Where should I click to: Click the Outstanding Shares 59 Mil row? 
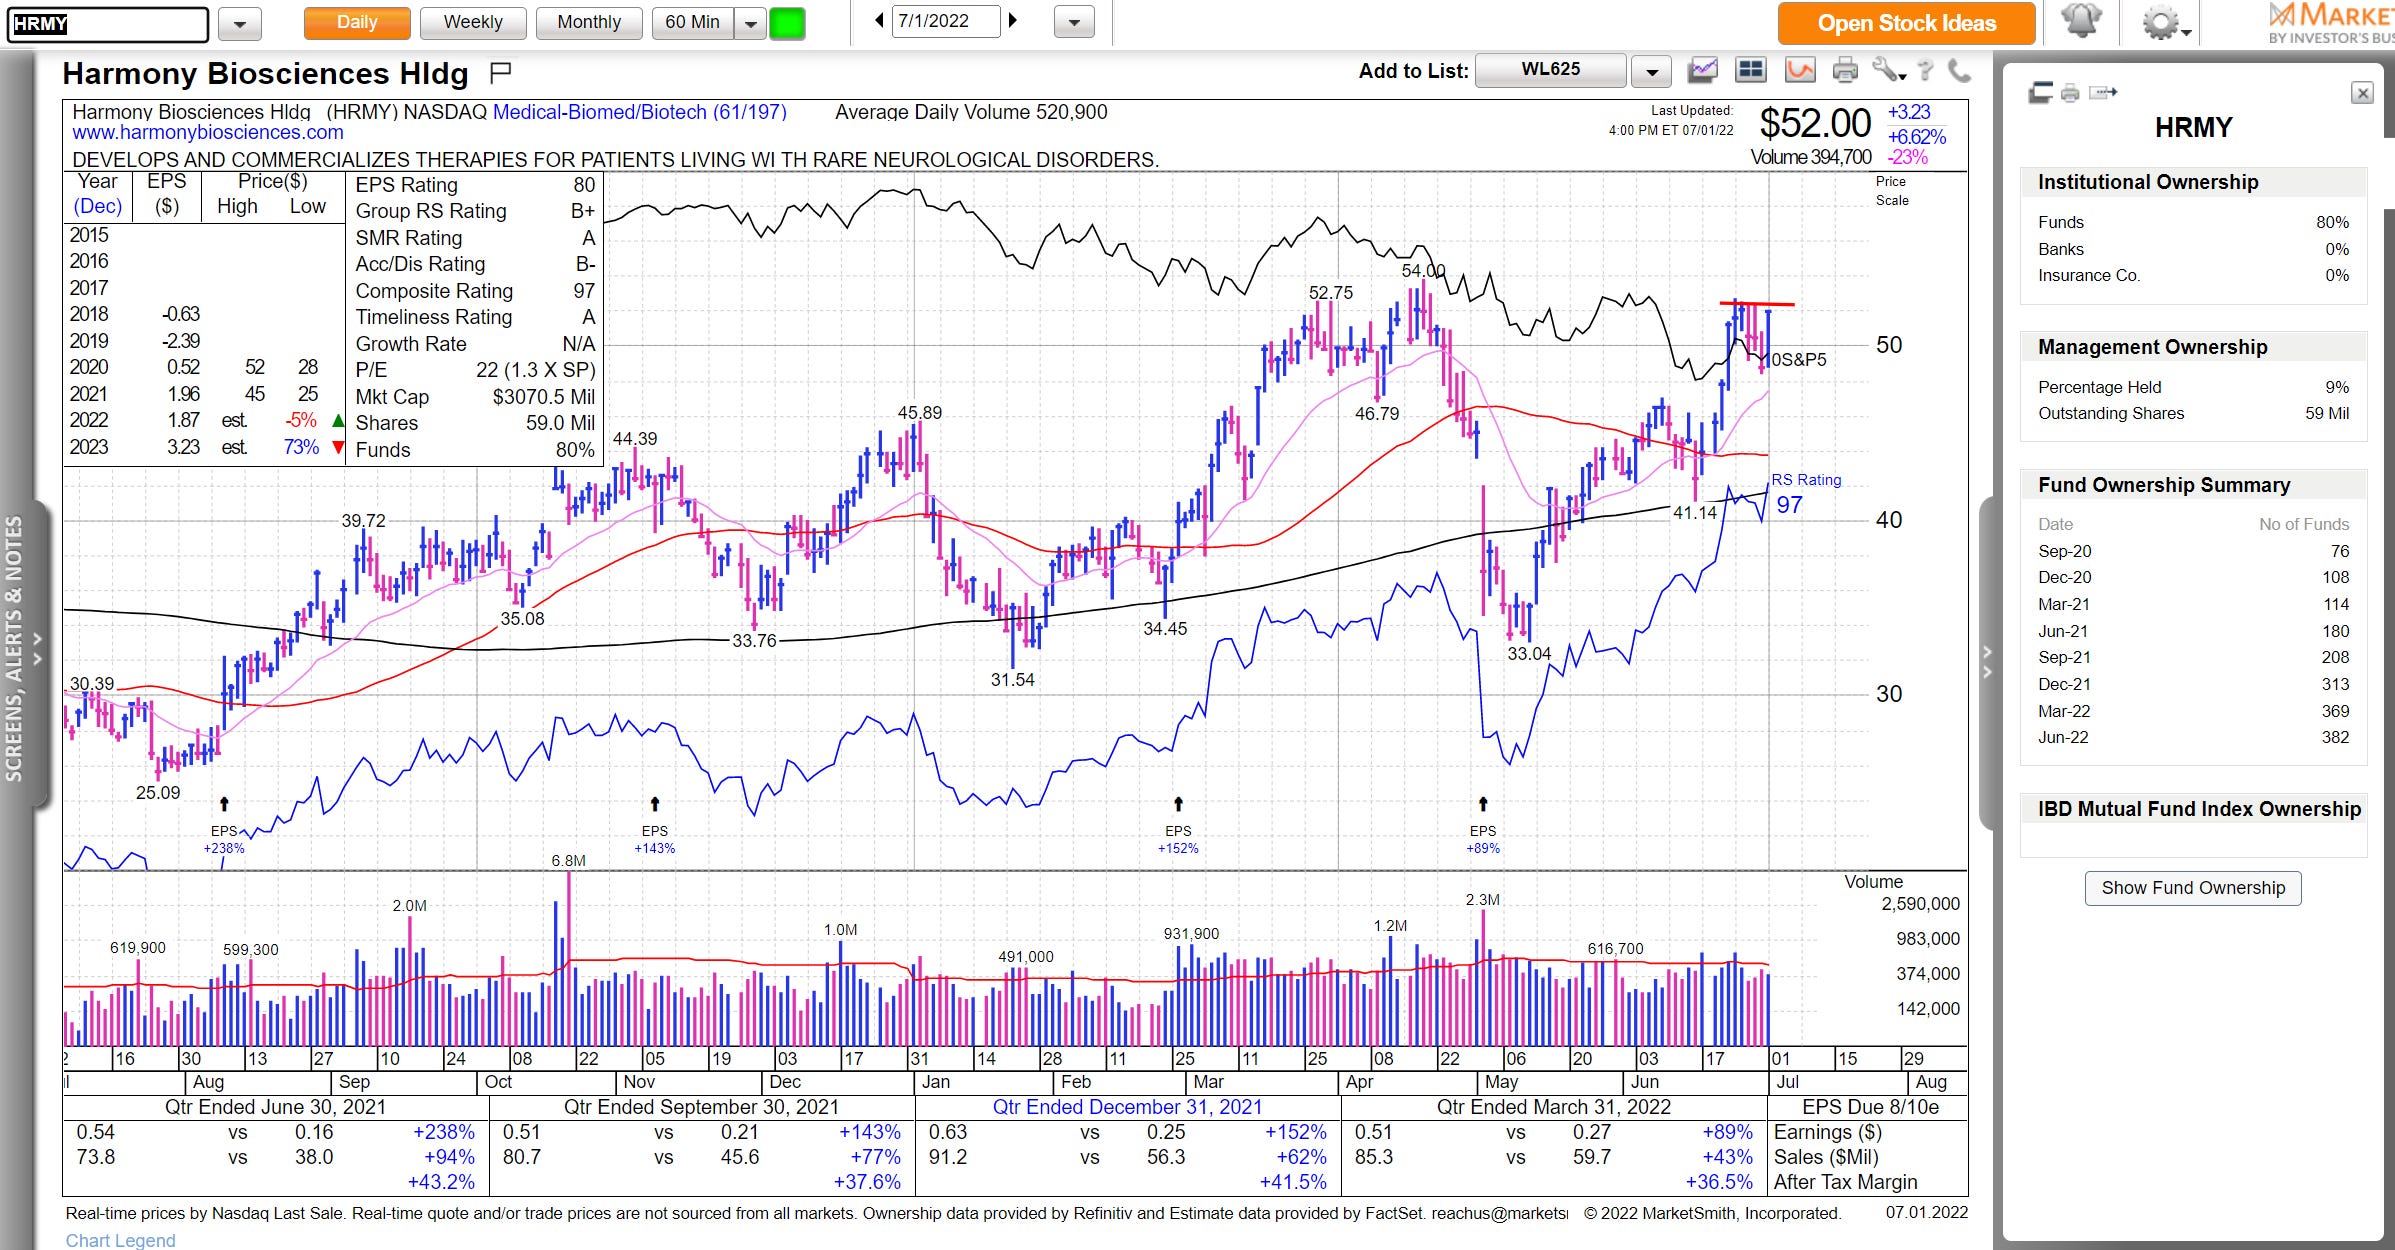(x=2193, y=413)
